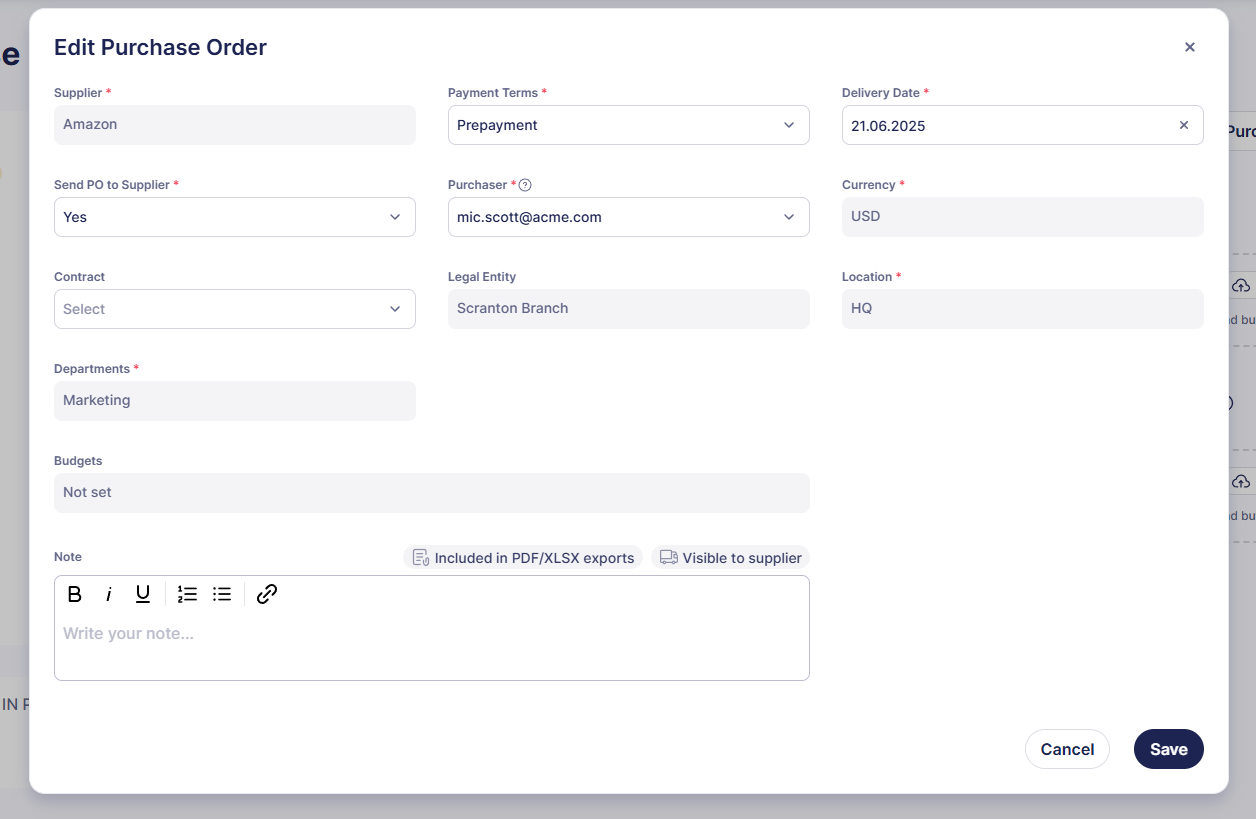
Task: Click the Purchaser help question mark icon
Action: pyautogui.click(x=525, y=185)
